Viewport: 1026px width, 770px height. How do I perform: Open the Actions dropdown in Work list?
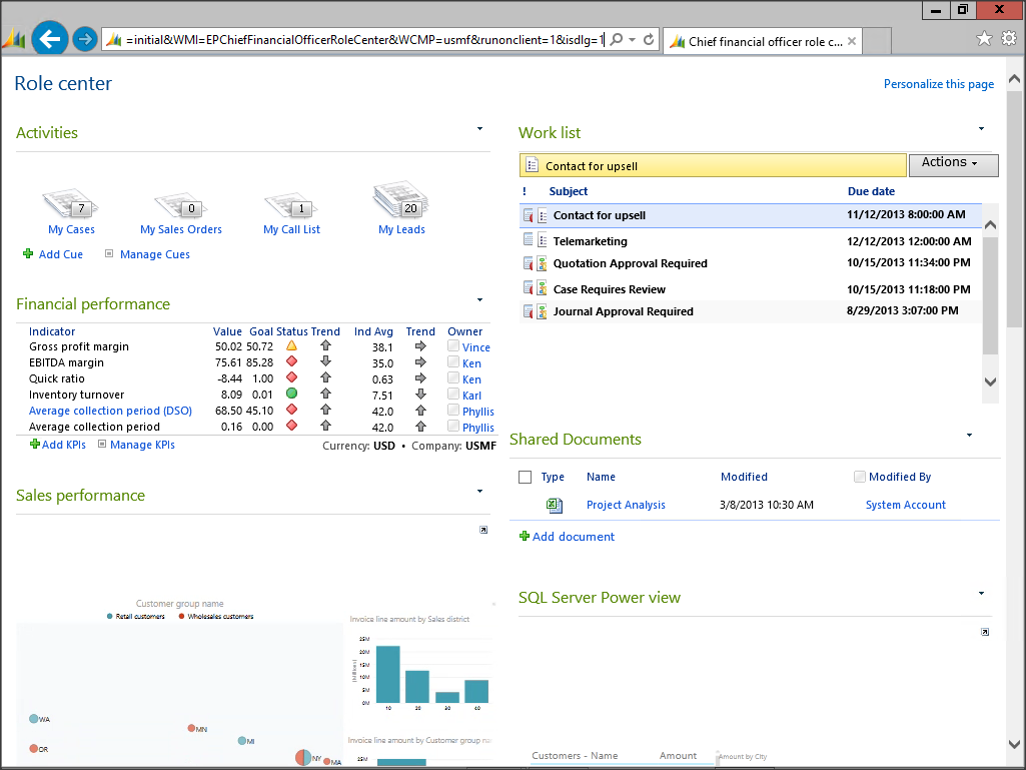pos(952,164)
